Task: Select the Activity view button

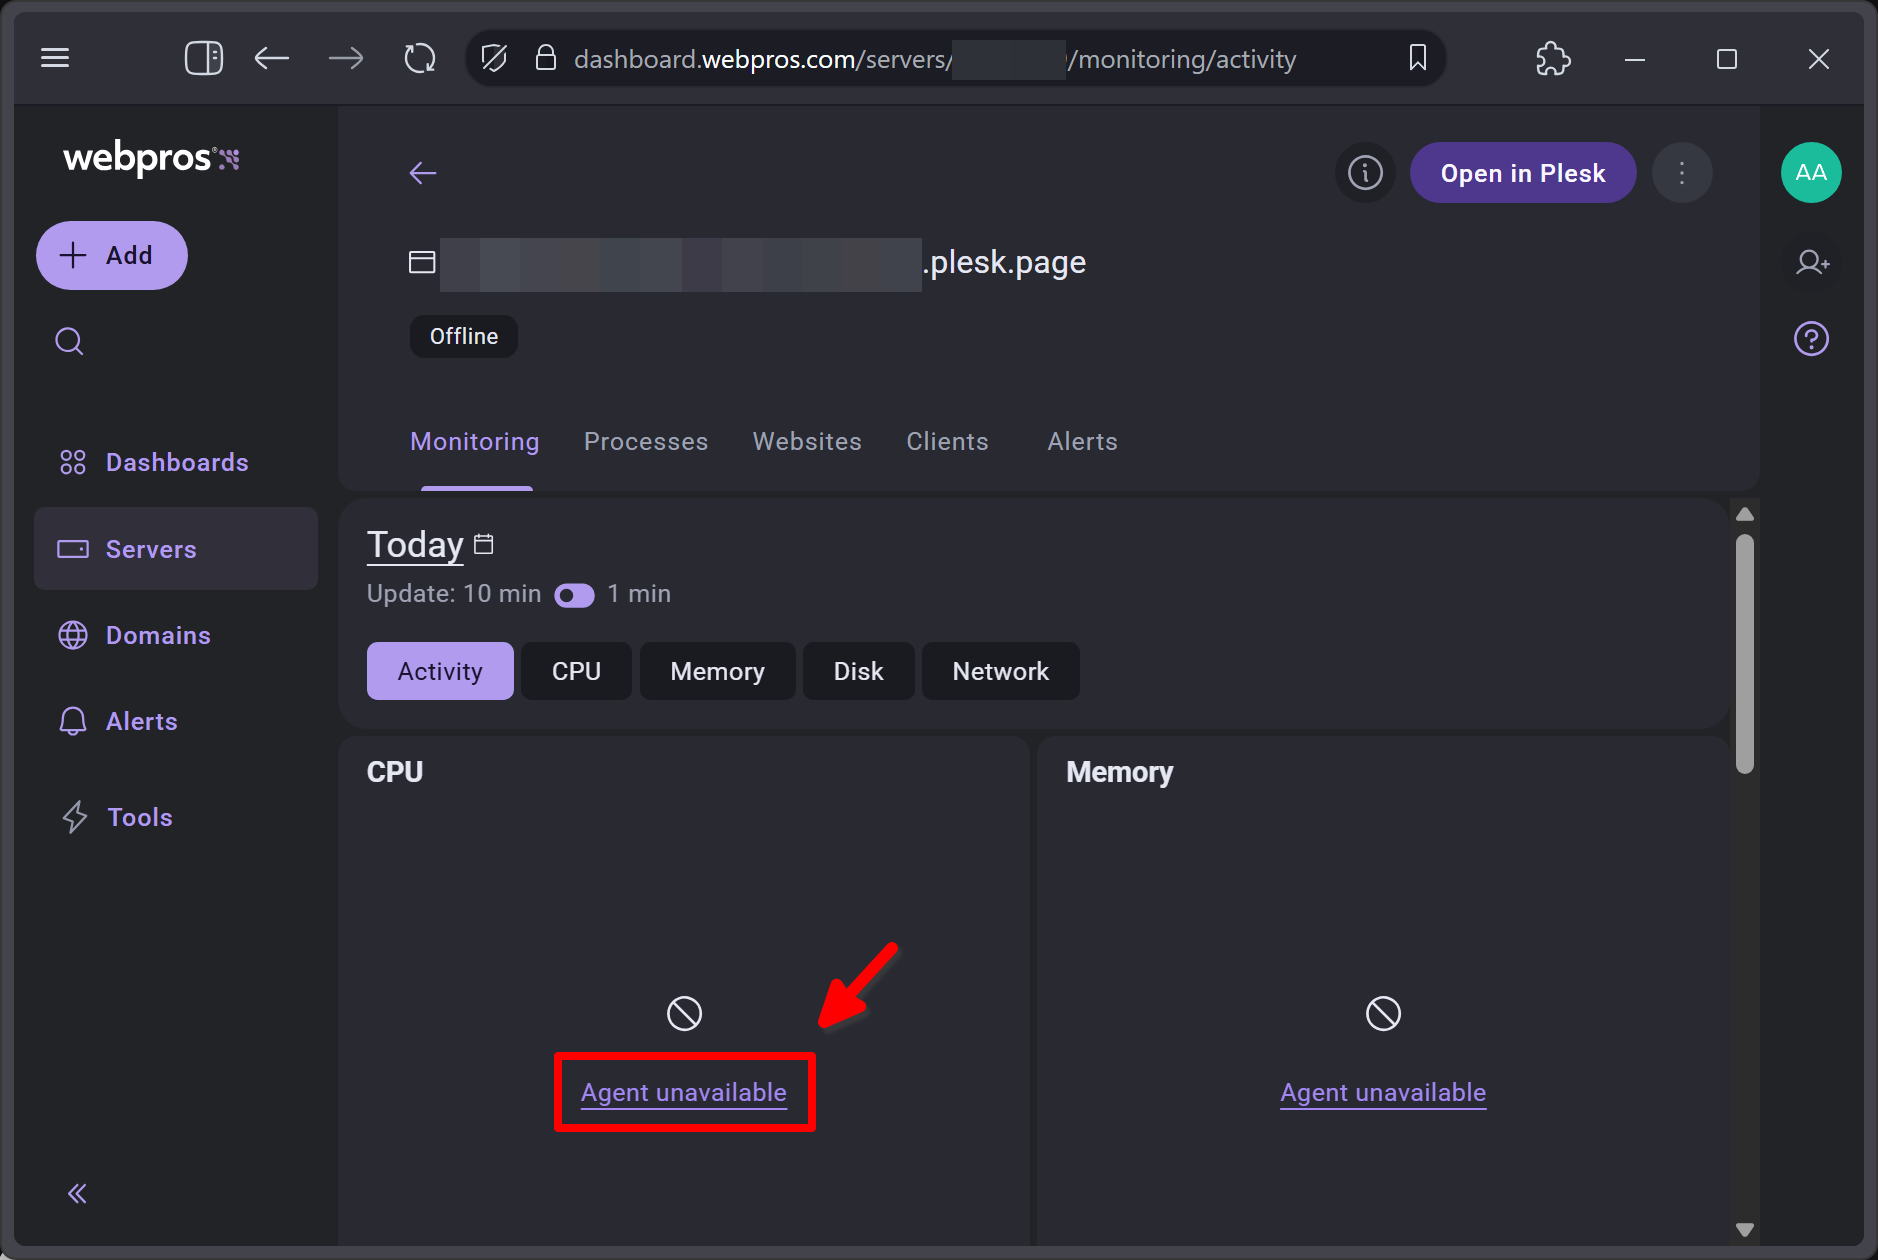Action: (440, 671)
